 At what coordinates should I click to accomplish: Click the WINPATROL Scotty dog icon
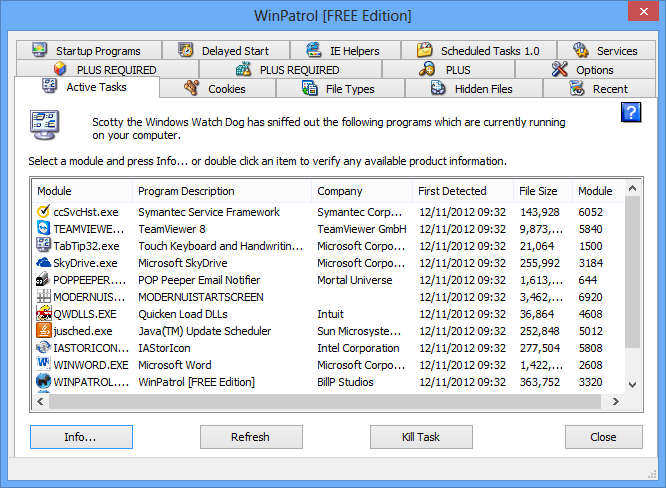pyautogui.click(x=43, y=381)
